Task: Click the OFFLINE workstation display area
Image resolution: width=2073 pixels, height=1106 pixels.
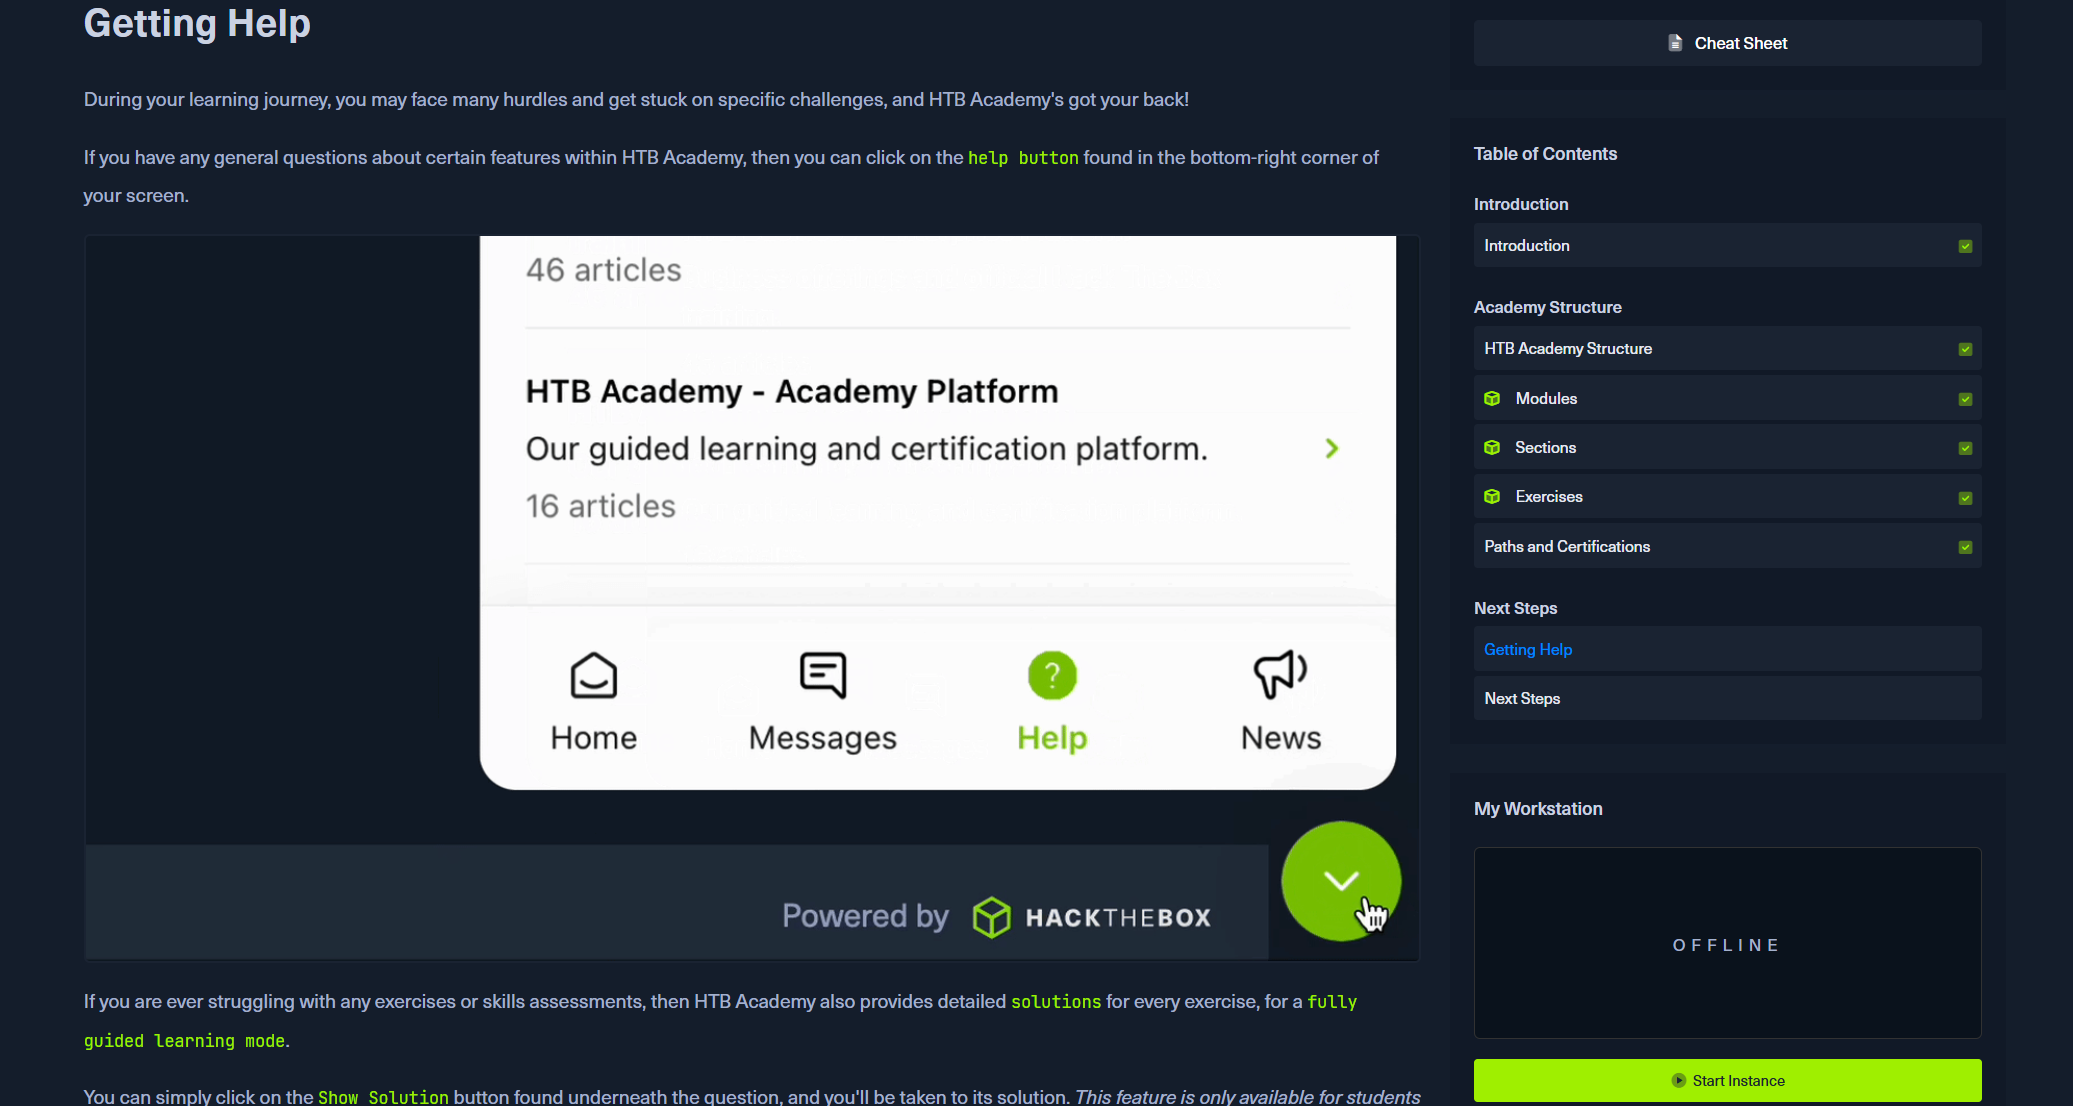Action: coord(1727,944)
